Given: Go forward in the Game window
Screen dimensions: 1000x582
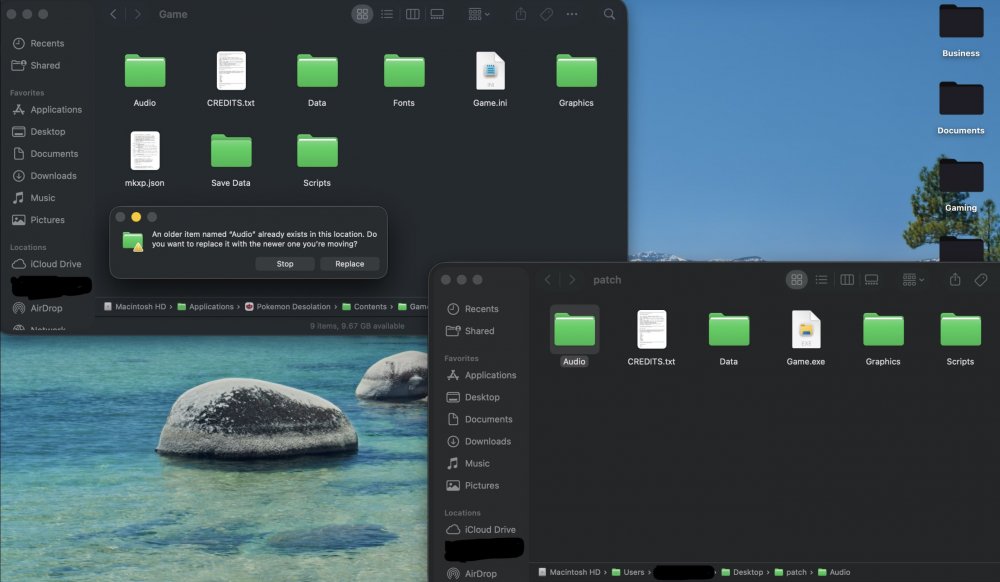Looking at the screenshot, I should point(137,14).
